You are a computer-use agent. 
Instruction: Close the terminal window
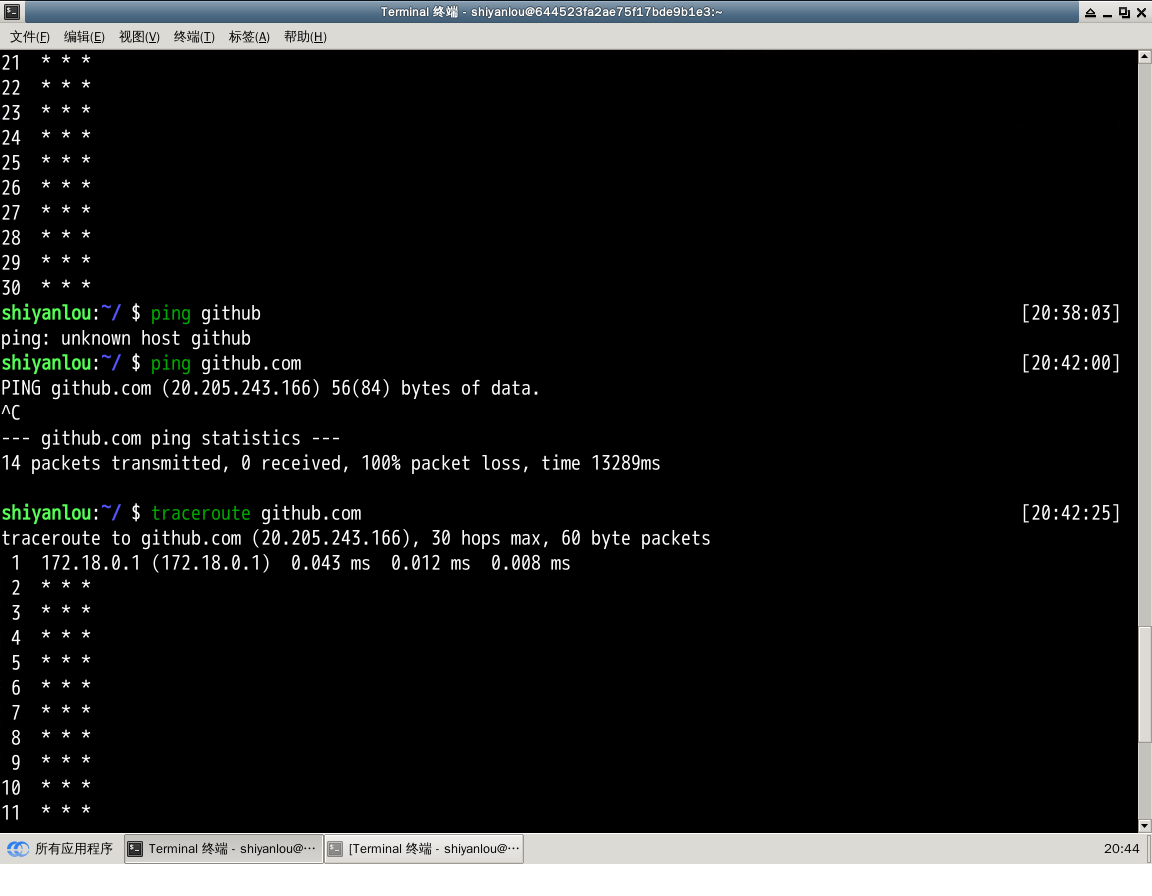pos(1141,12)
